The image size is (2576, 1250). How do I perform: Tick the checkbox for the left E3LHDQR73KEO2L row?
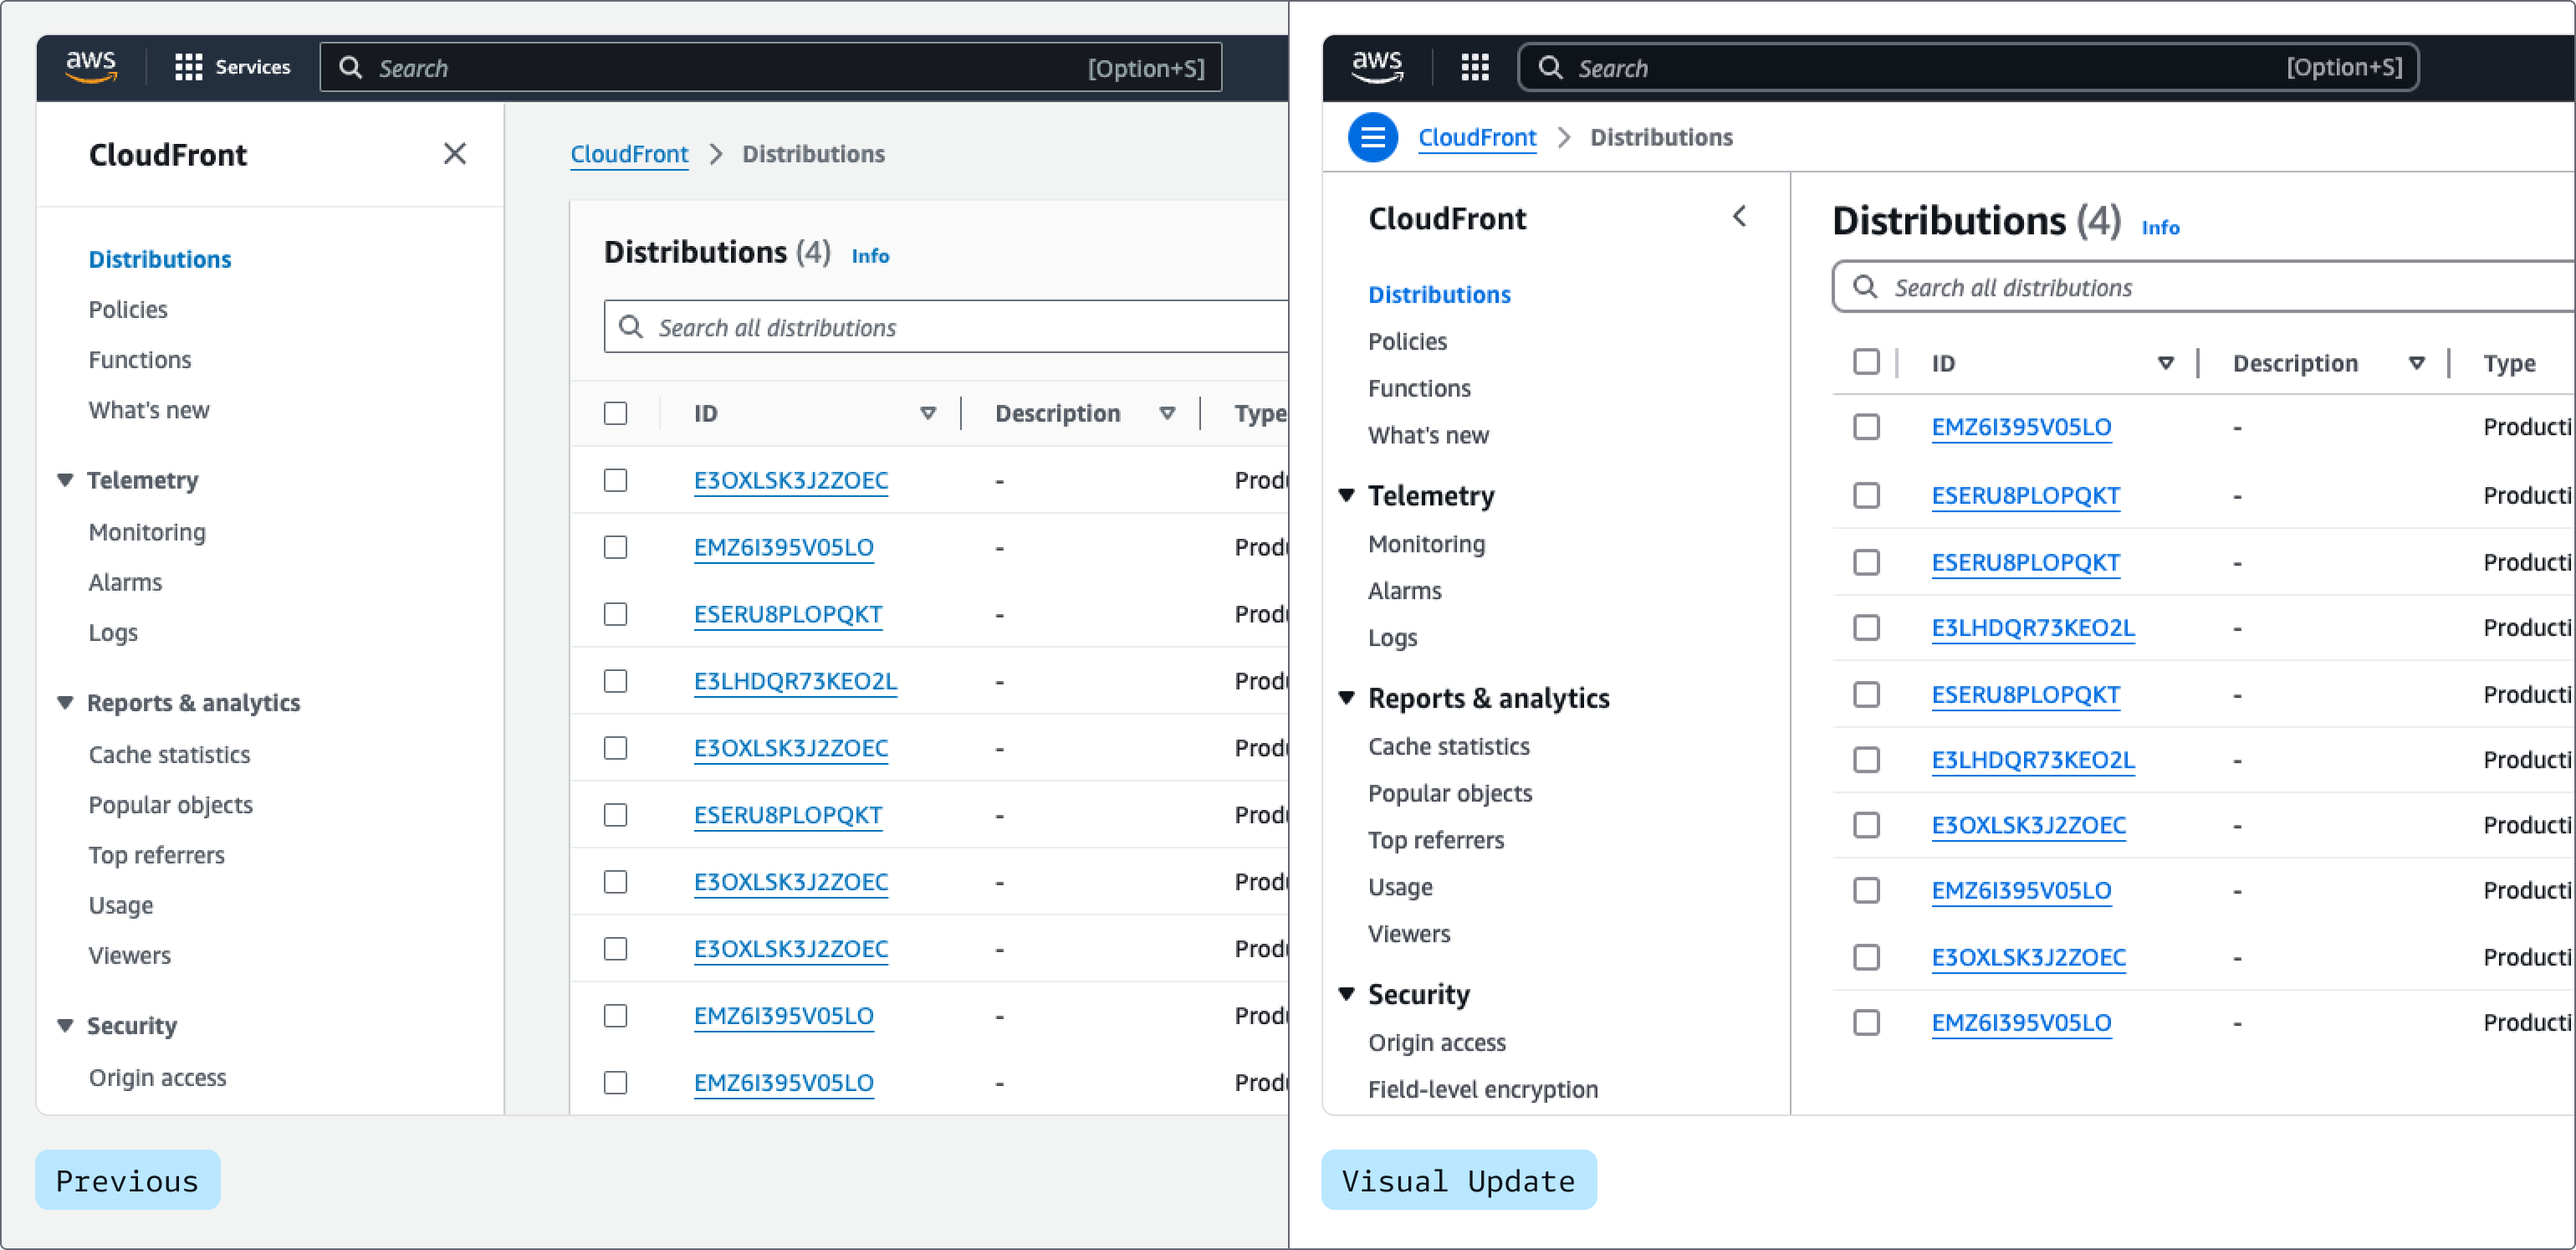click(615, 681)
